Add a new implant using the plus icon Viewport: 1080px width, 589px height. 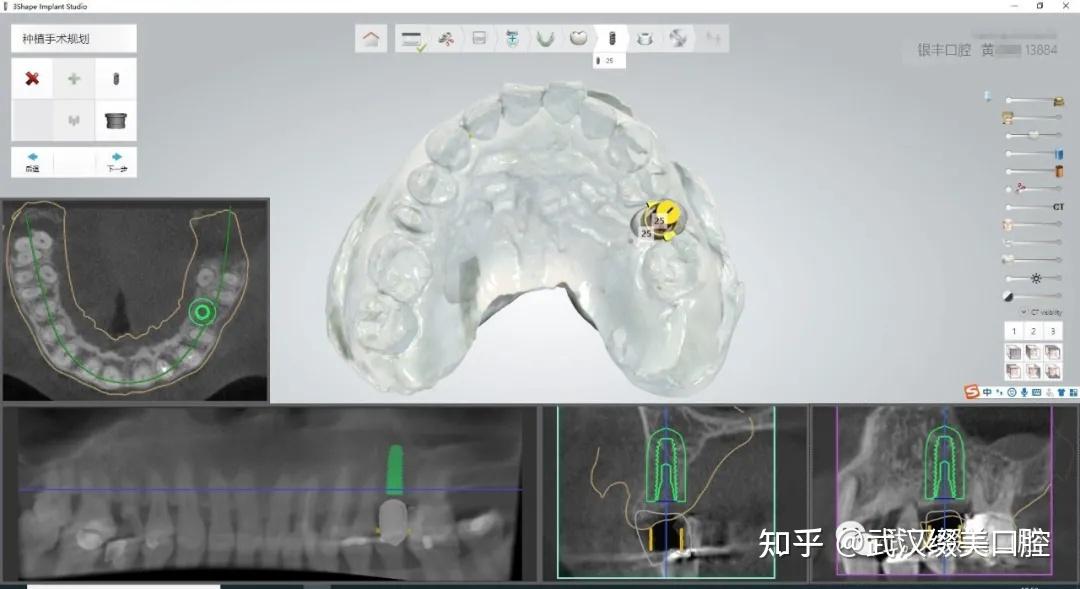[72, 78]
